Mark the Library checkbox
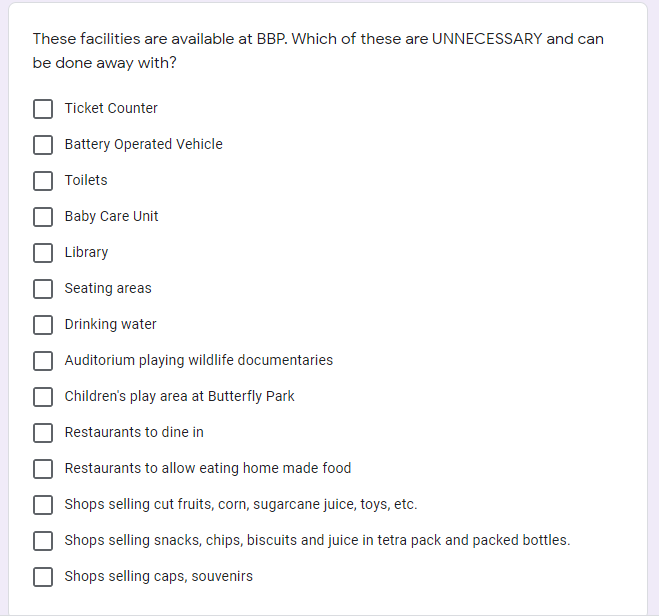Image resolution: width=659 pixels, height=616 pixels. [43, 252]
